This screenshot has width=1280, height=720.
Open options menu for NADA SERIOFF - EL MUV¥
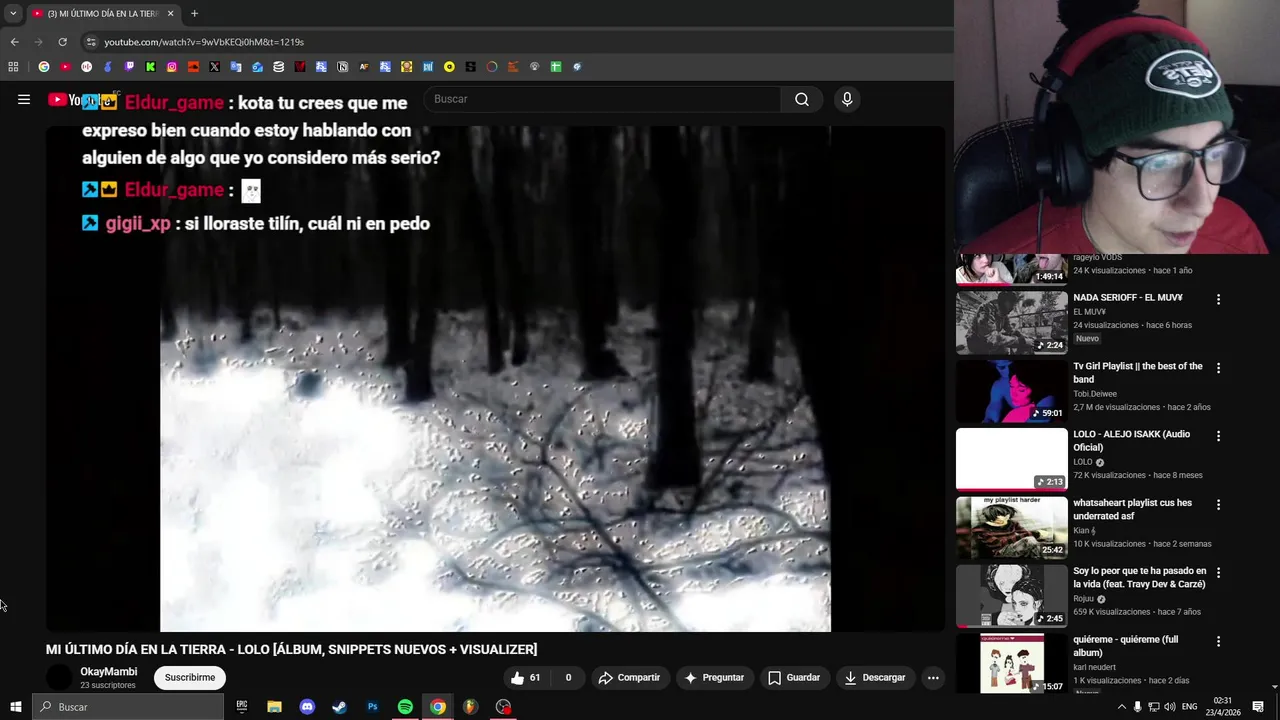click(1218, 299)
